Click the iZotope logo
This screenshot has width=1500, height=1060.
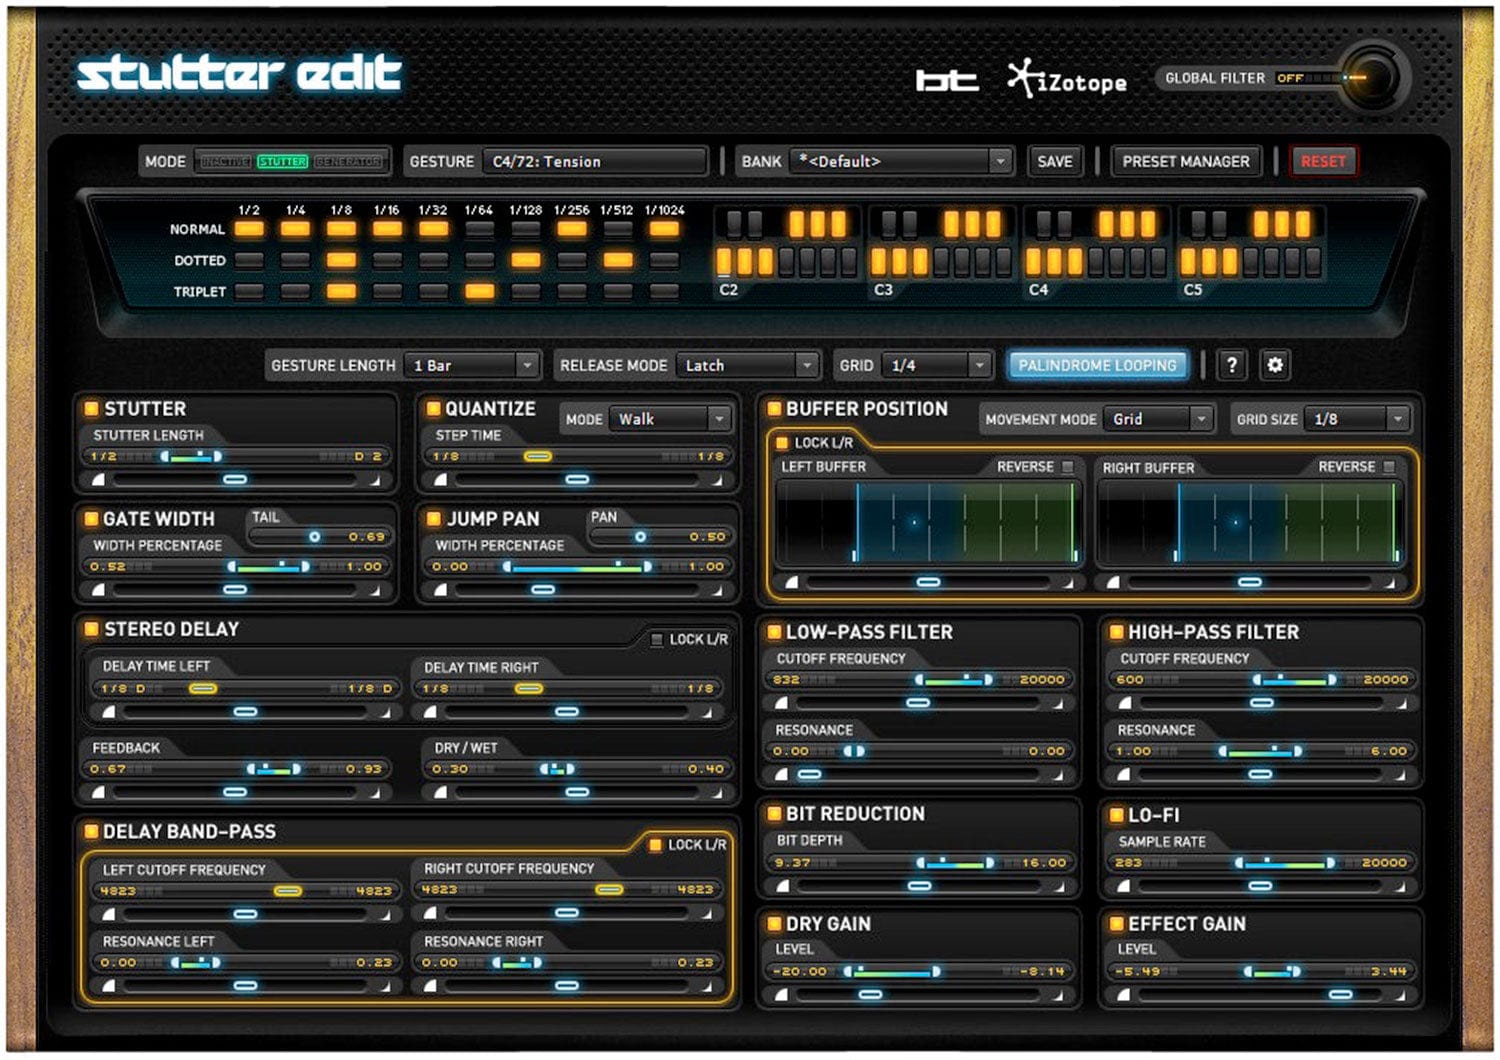pos(1067,80)
